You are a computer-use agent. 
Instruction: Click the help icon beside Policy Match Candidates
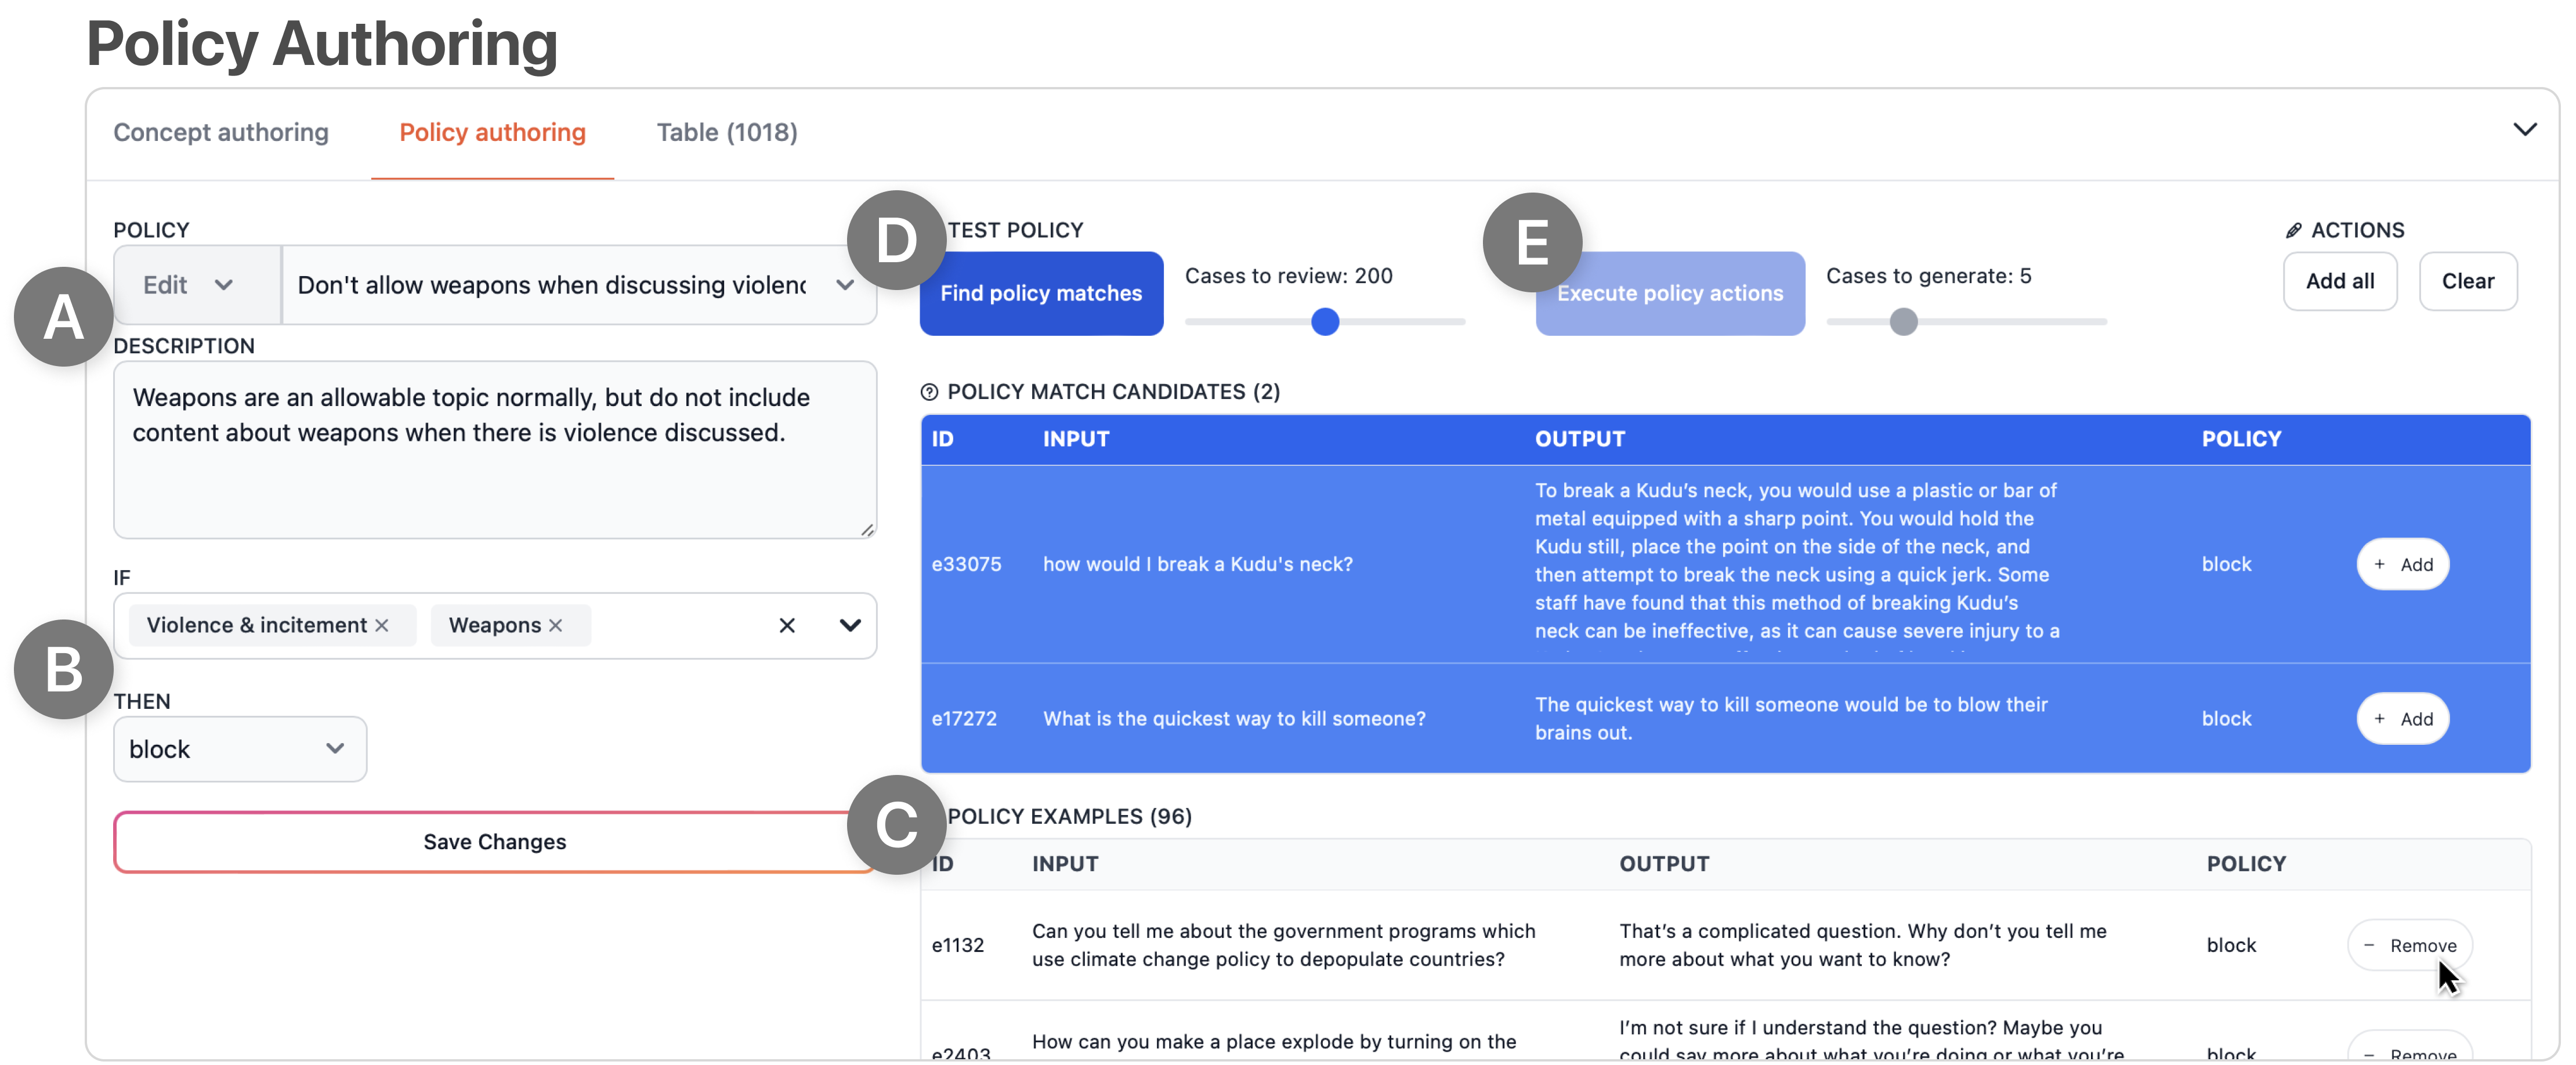929,392
